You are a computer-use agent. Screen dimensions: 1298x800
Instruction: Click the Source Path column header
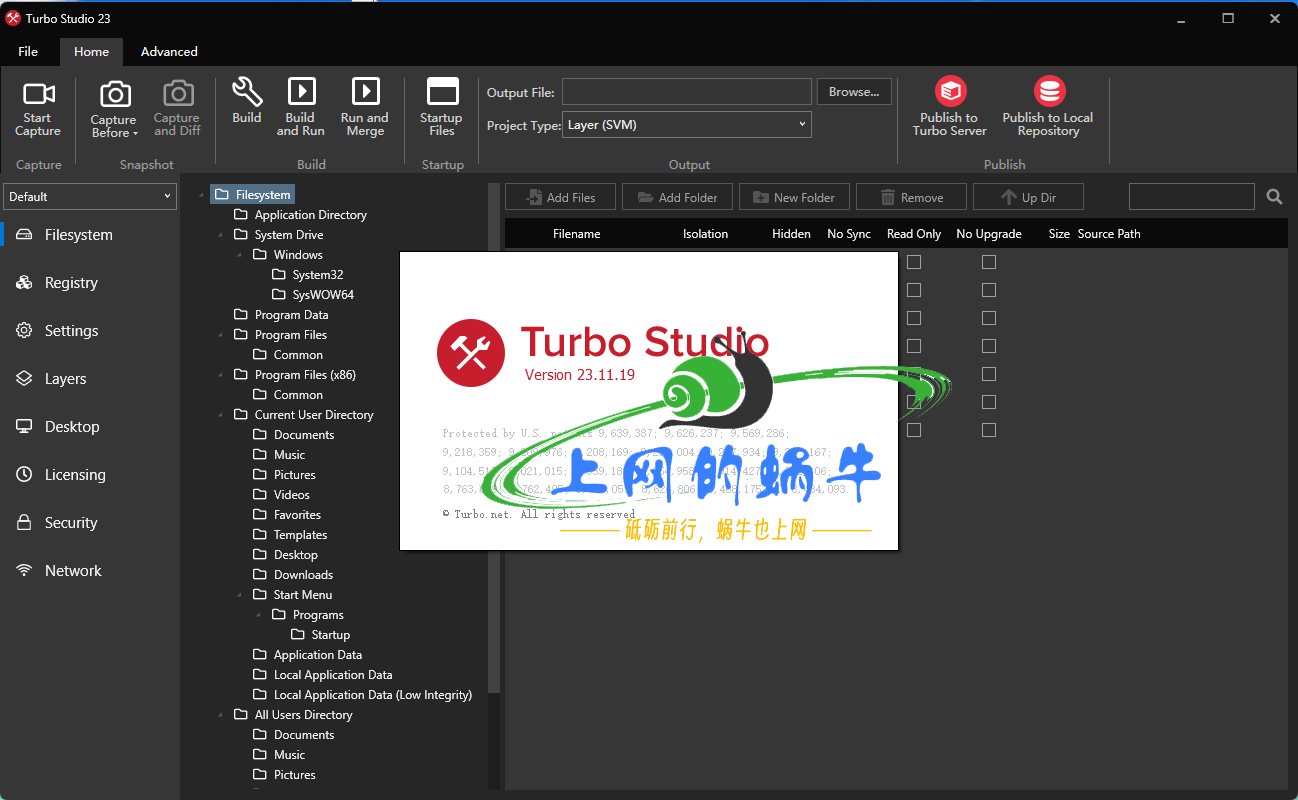1109,234
